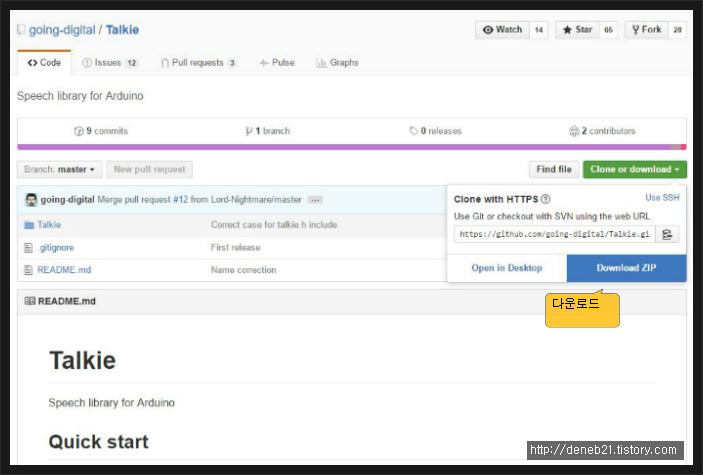Image resolution: width=703 pixels, height=475 pixels.
Task: Click going-digital author name in commit row
Action: 67,200
